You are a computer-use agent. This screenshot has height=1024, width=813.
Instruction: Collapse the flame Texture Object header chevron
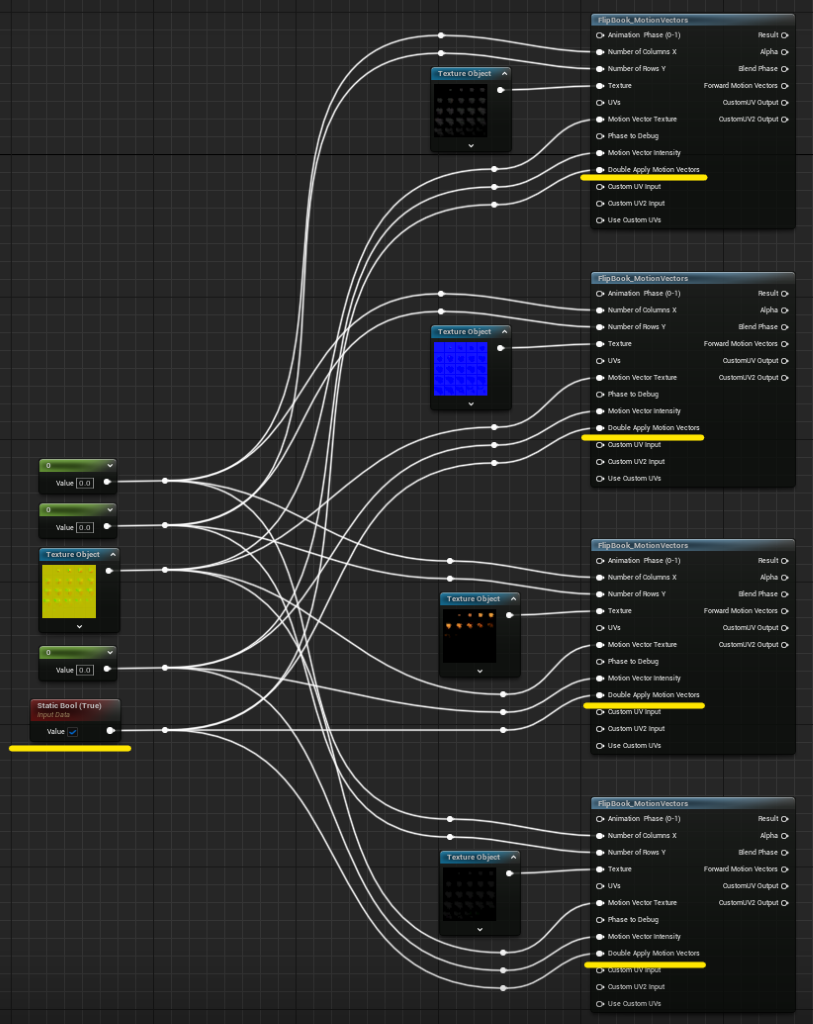click(x=513, y=599)
